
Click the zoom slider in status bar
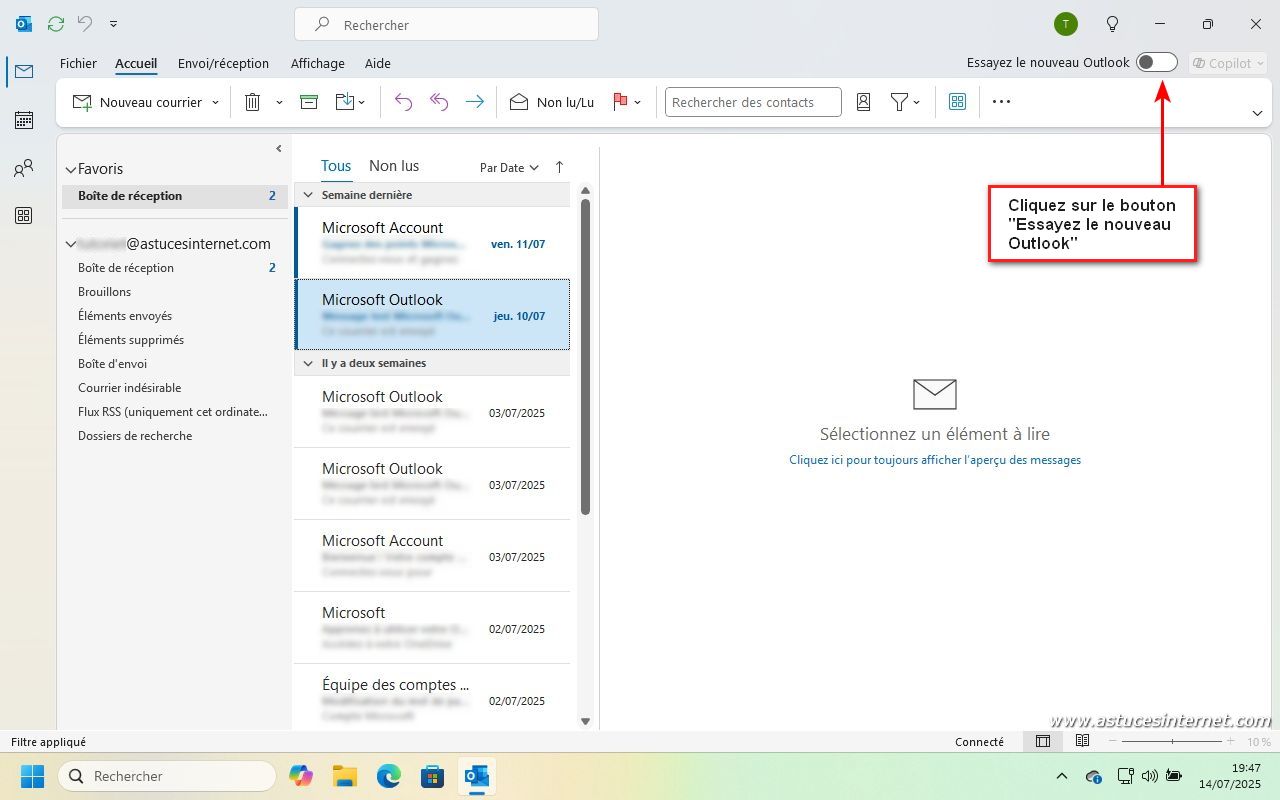[x=1172, y=741]
